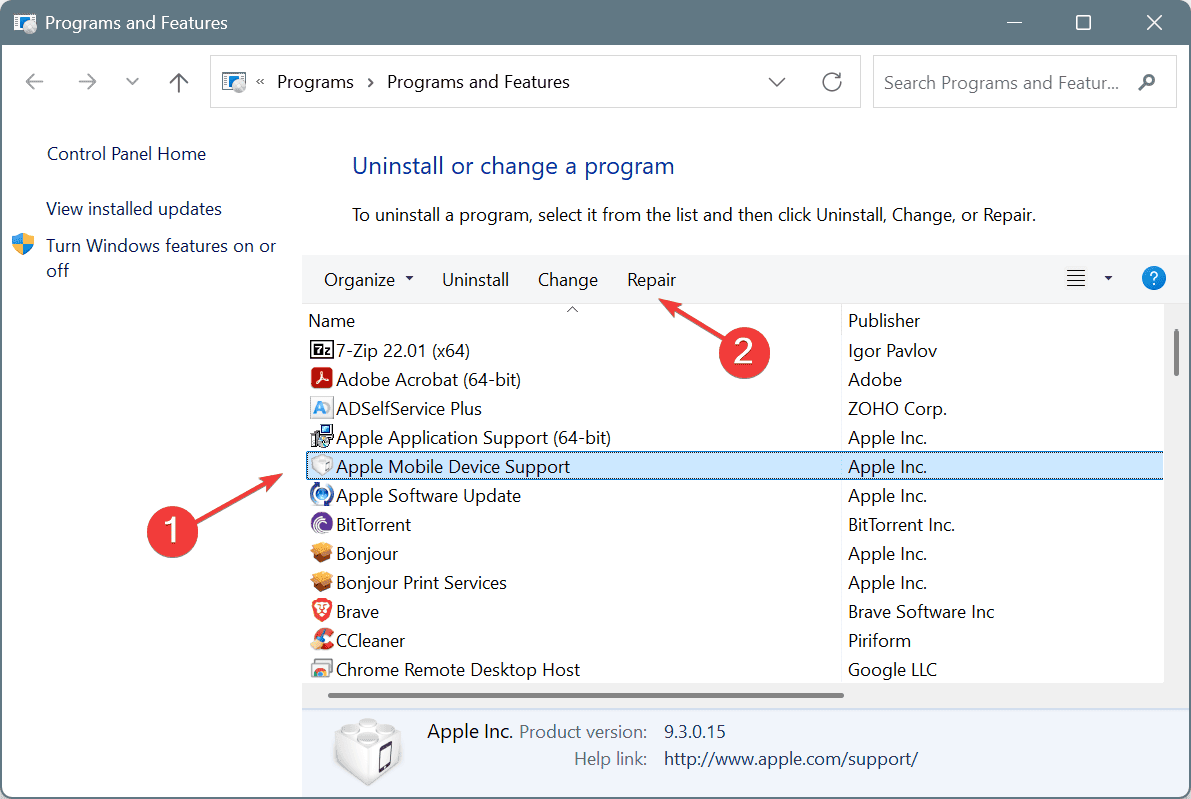Viewport: 1191px width, 799px height.
Task: Click the Bonjour Print Services icon
Action: [322, 582]
